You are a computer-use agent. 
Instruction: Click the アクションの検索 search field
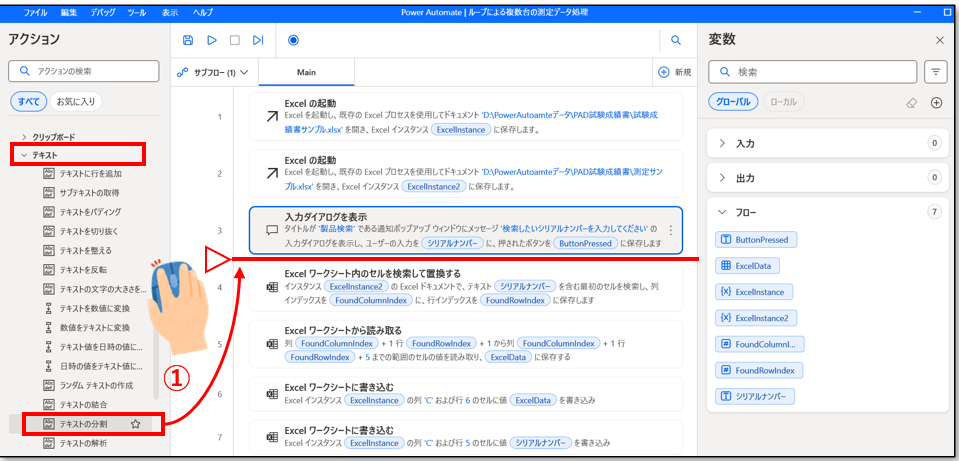(84, 71)
